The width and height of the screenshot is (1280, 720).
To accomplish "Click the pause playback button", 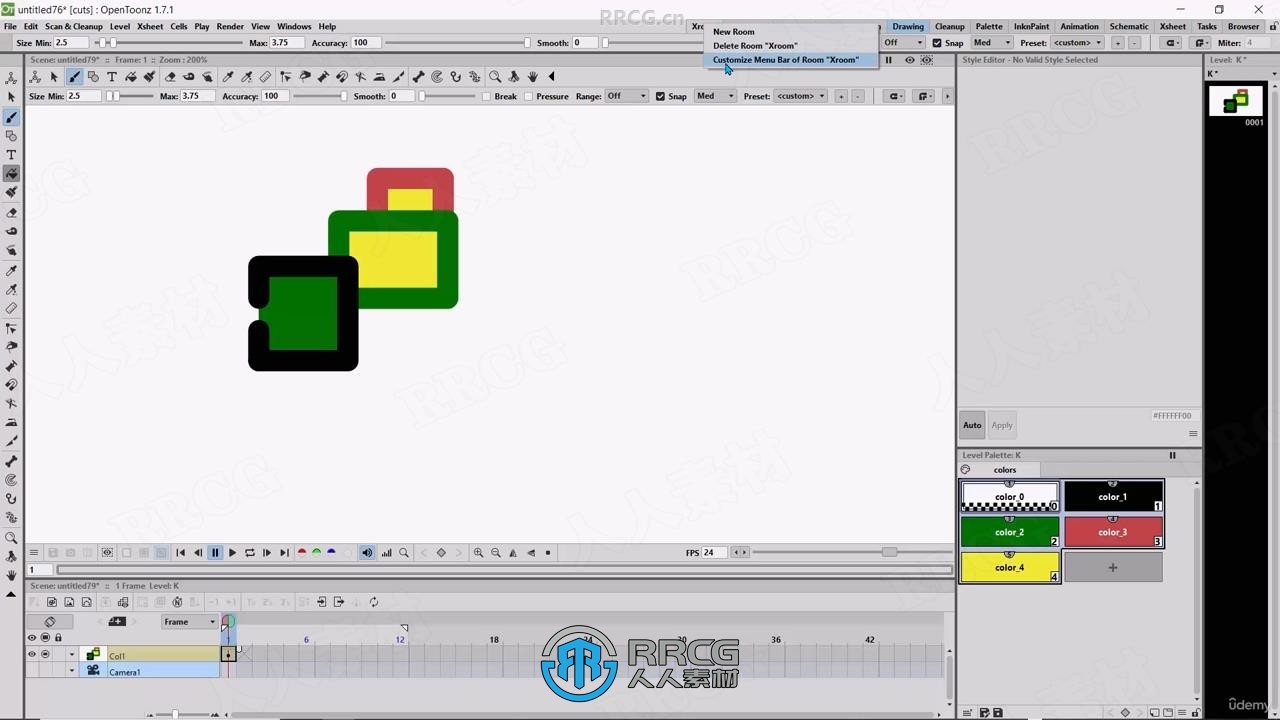I will tap(215, 552).
